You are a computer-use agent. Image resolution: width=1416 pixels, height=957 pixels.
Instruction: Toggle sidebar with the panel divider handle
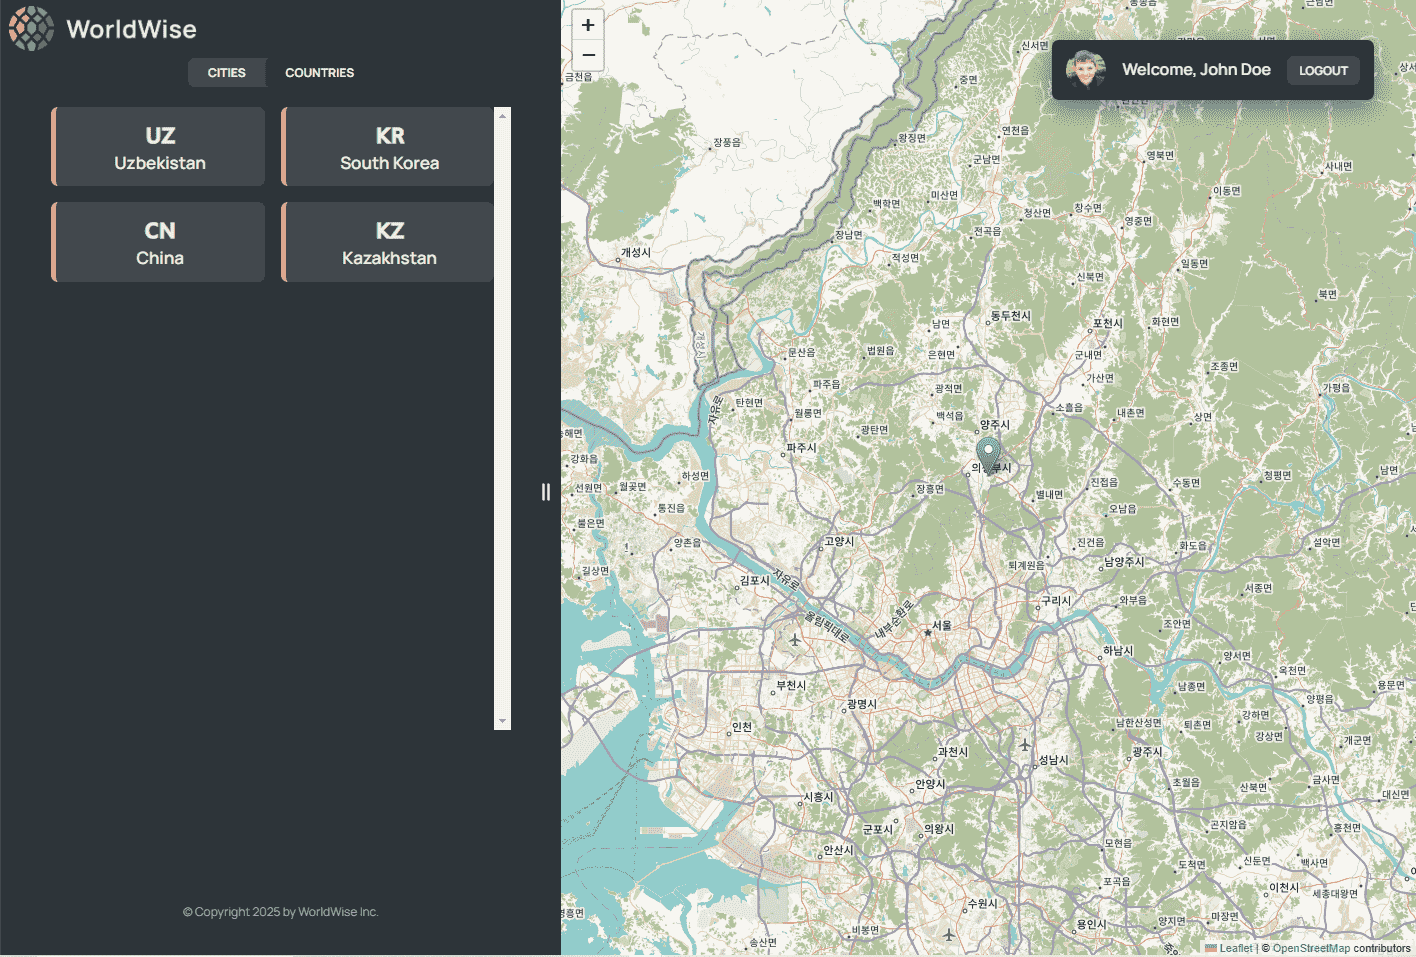coord(545,491)
